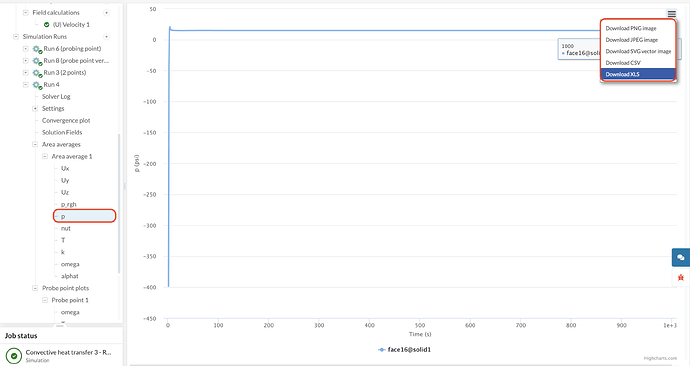Open the chat support icon
Viewport: 690px width, 366px height.
point(681,257)
